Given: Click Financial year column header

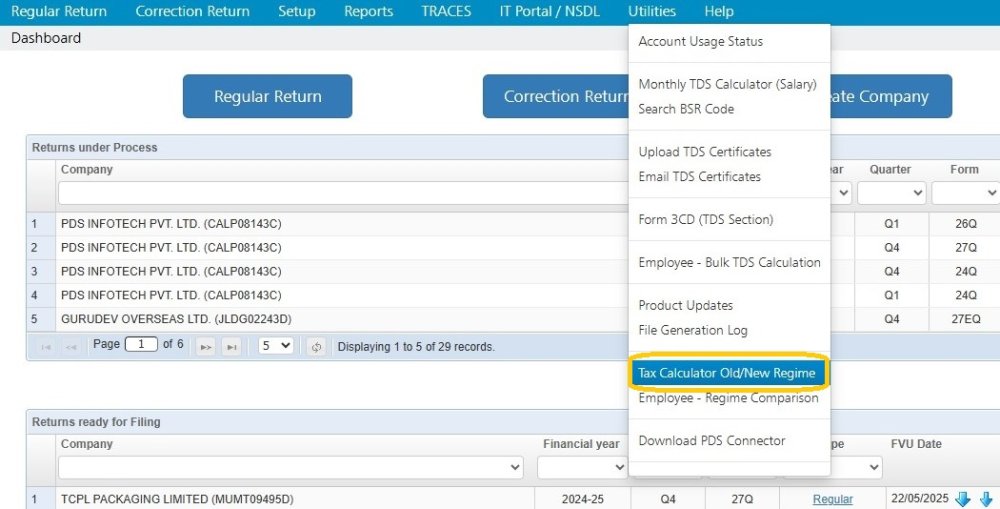Looking at the screenshot, I should click(x=581, y=444).
